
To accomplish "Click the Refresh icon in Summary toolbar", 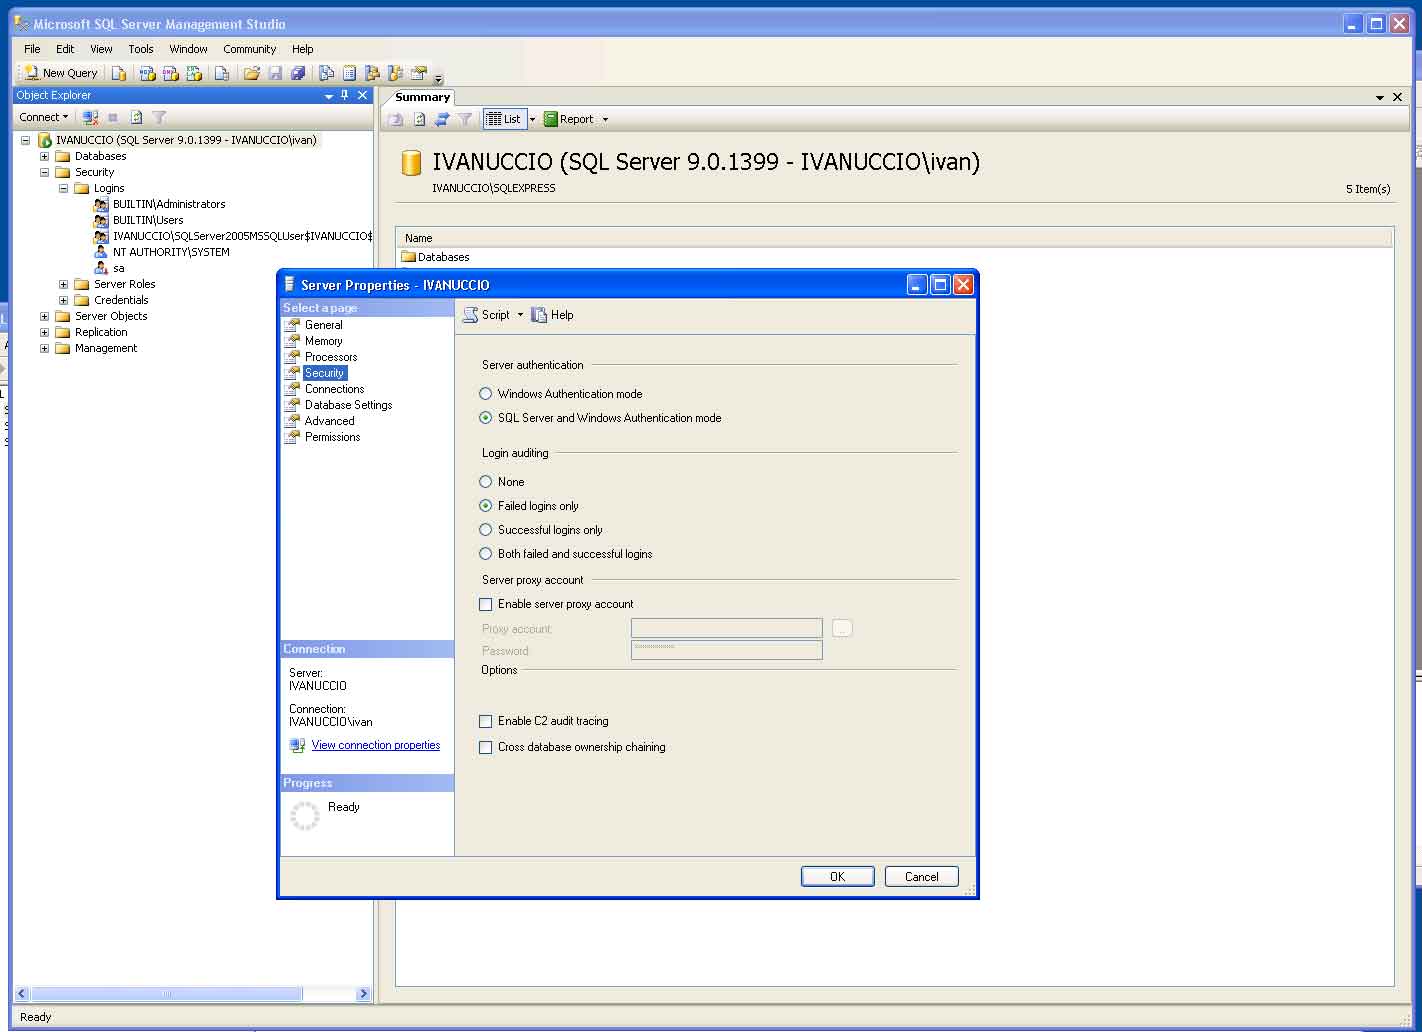I will [419, 119].
